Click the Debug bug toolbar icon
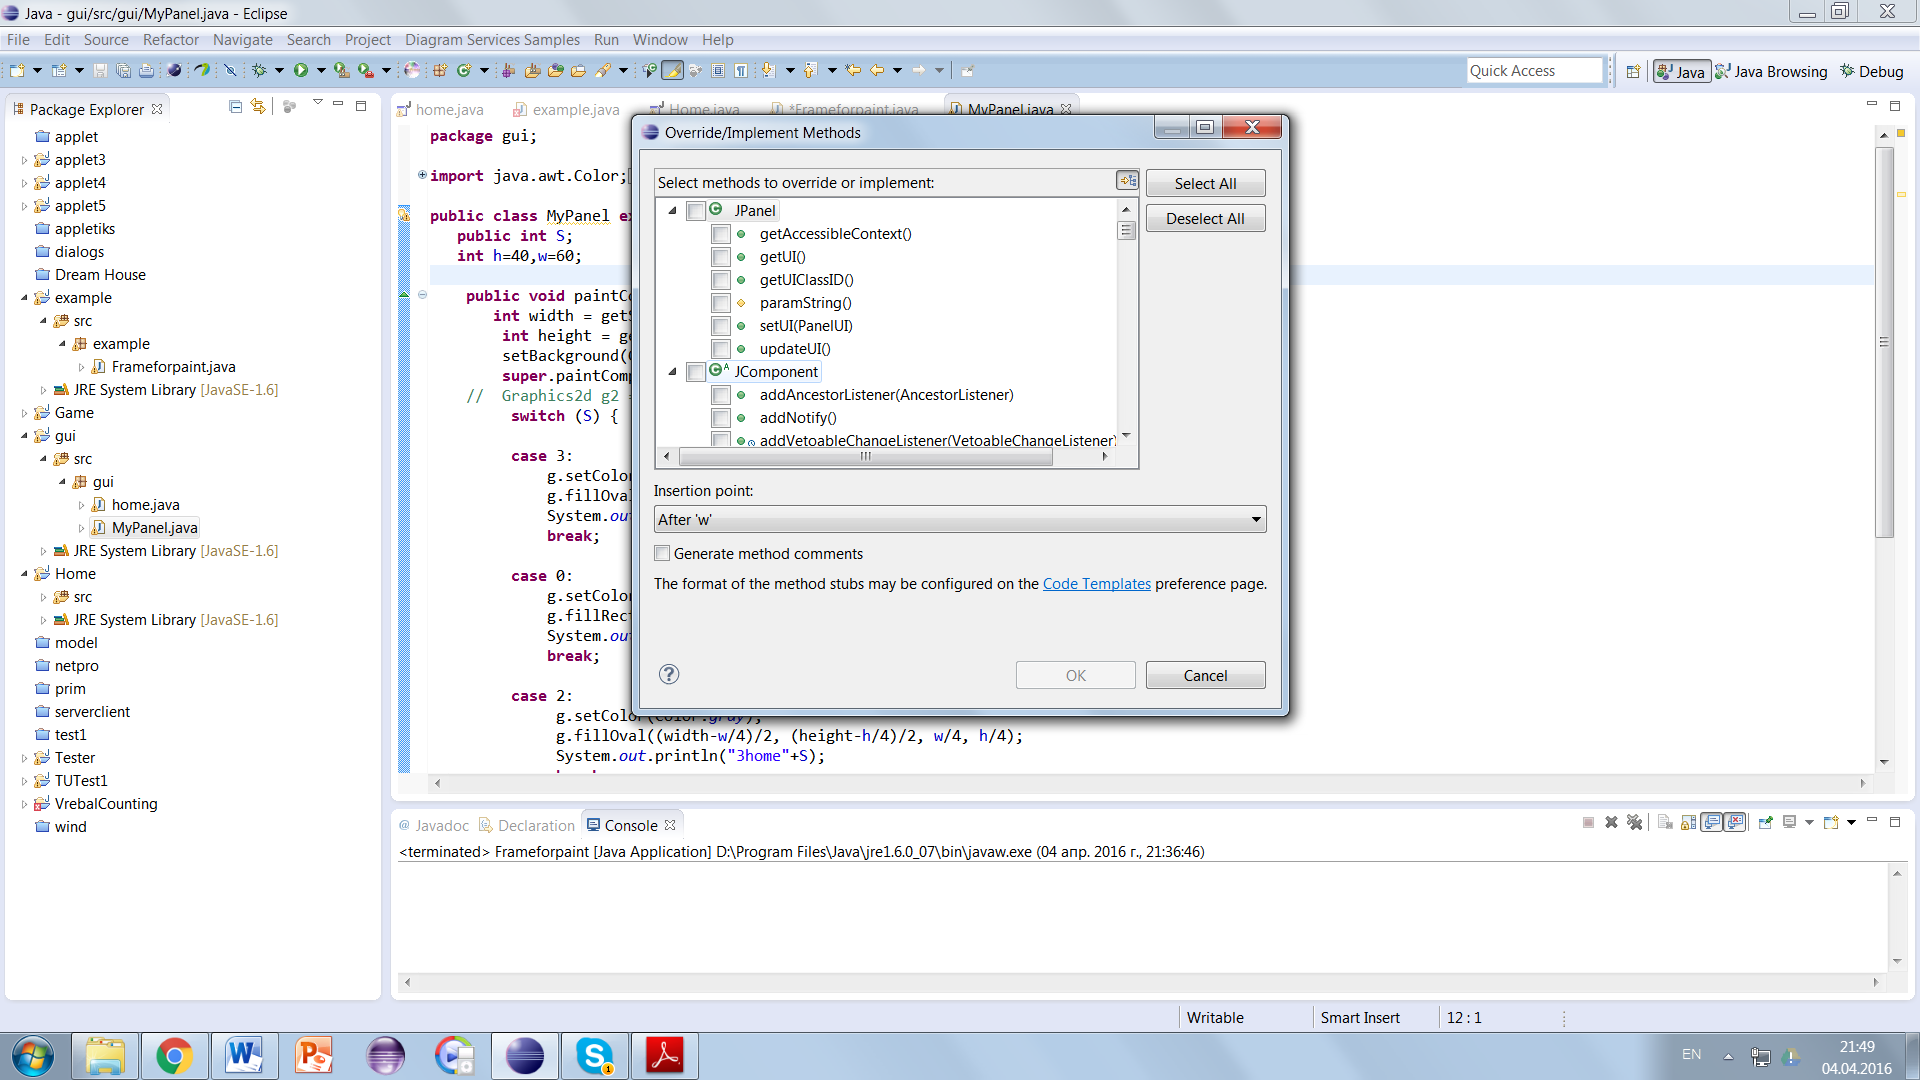 (259, 70)
